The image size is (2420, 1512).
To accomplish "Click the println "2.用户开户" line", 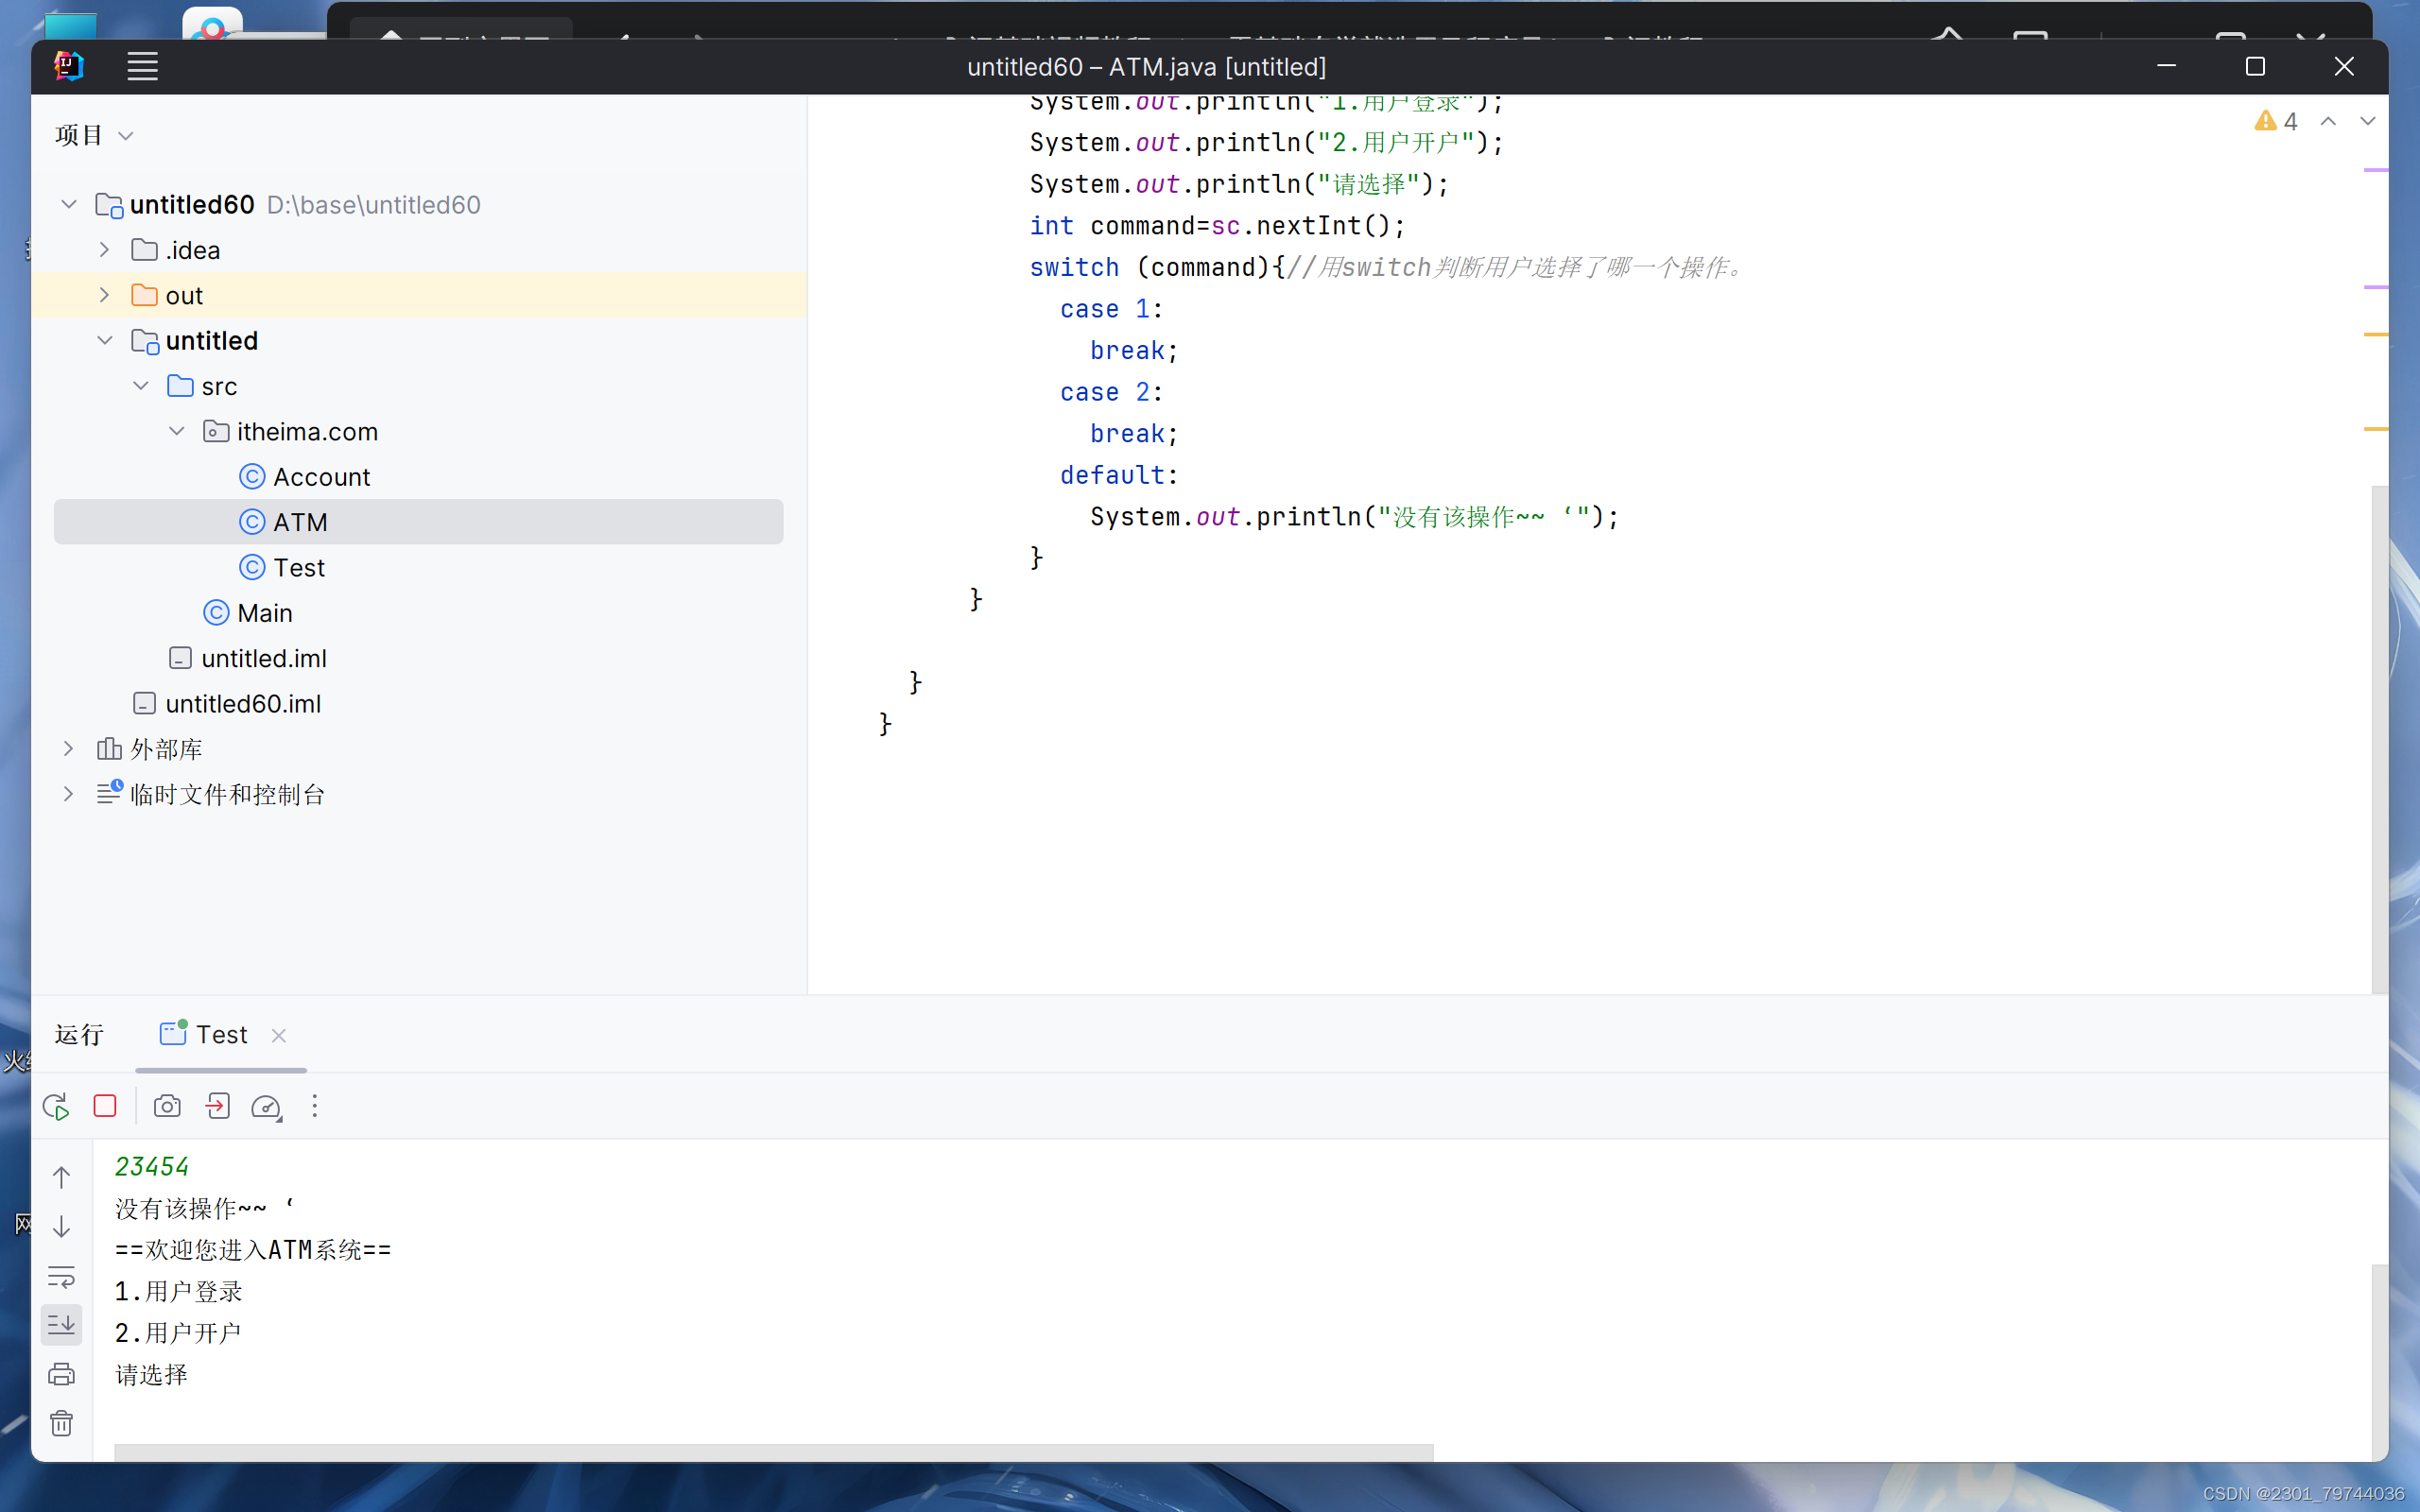I will 1266,143.
